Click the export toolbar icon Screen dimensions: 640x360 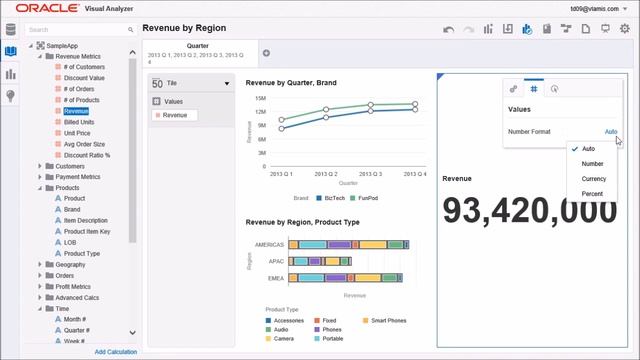(508, 29)
